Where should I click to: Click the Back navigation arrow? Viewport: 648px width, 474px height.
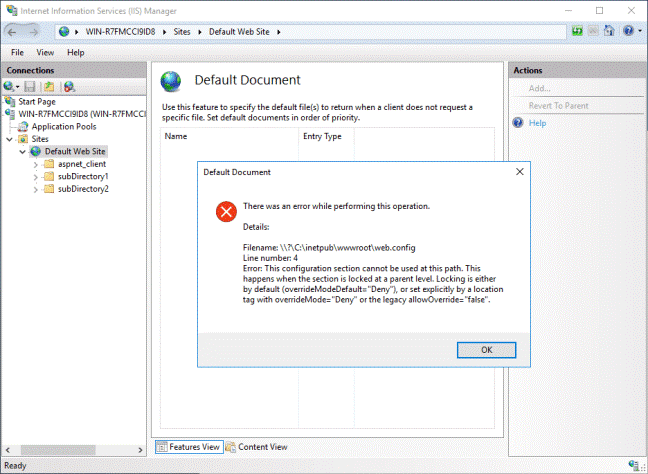pos(12,32)
